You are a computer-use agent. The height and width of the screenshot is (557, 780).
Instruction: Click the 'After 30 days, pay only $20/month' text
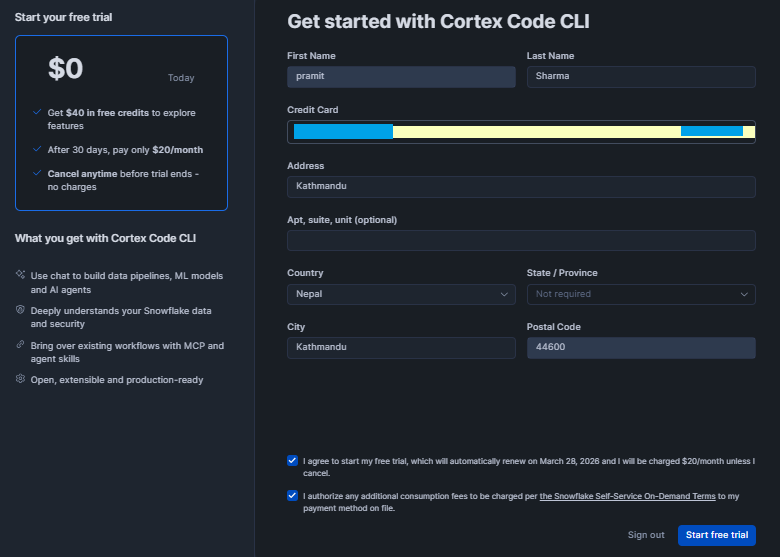pos(125,150)
